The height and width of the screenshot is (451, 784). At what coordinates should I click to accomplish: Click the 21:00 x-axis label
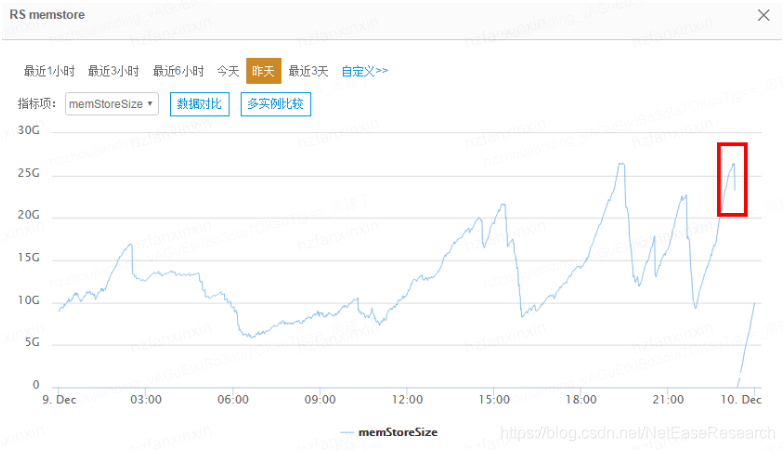click(x=668, y=400)
